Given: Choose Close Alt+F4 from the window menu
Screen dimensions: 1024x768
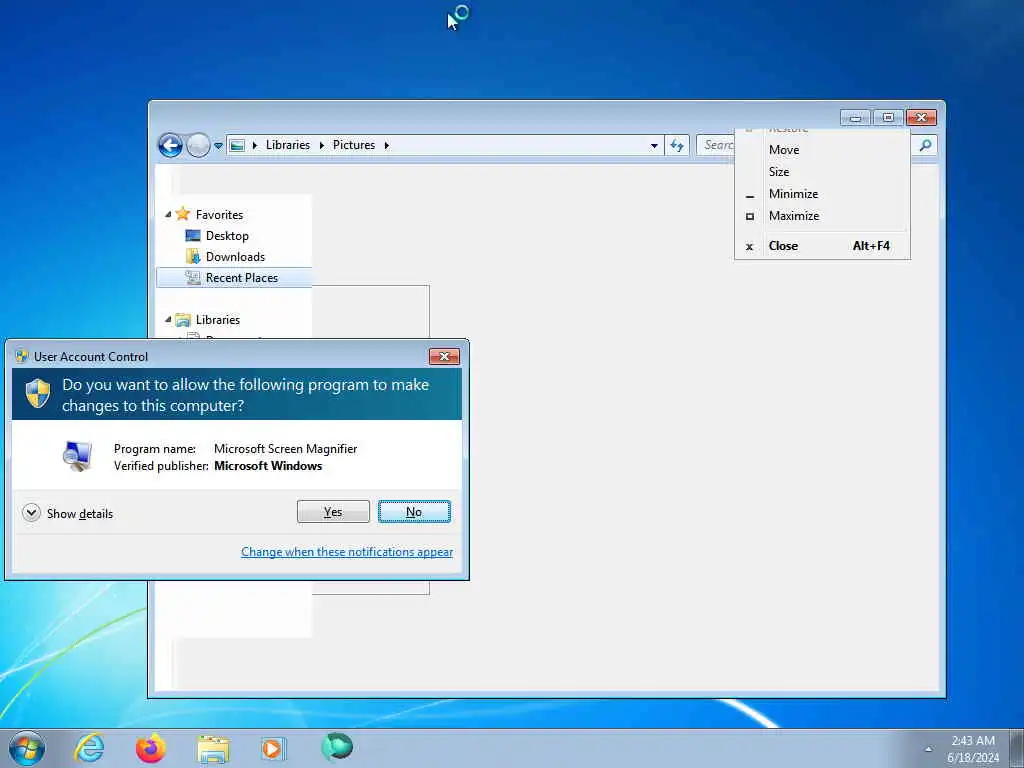Looking at the screenshot, I should pyautogui.click(x=822, y=246).
